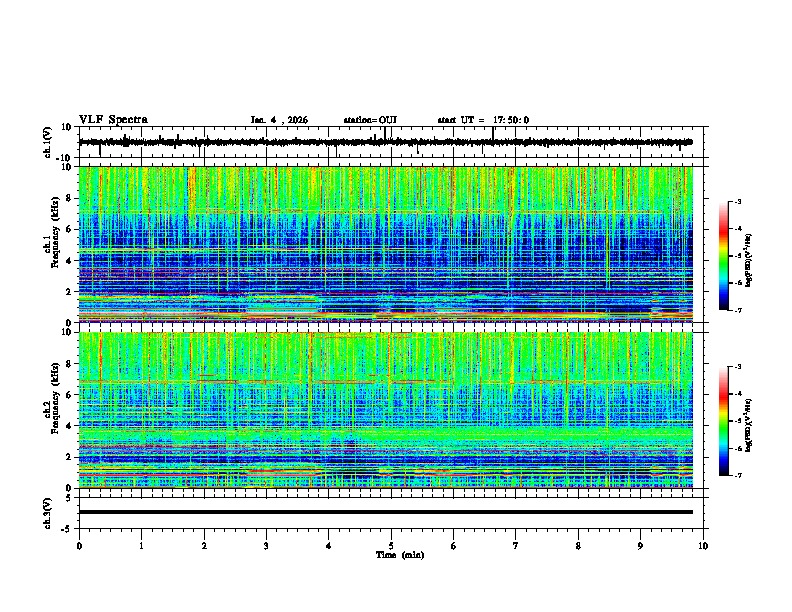Click time axis tick label 1
The image size is (792, 612).
(141, 546)
